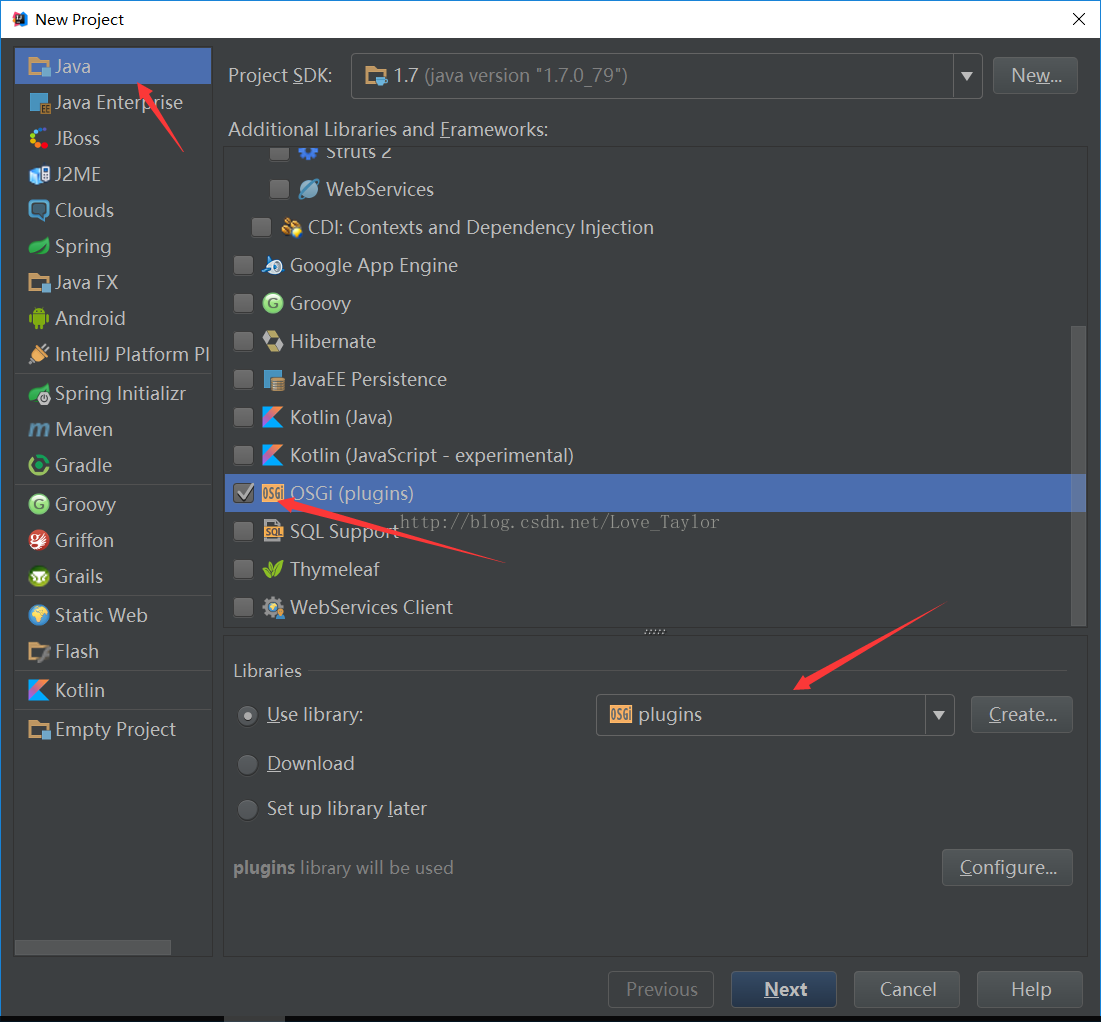The image size is (1101, 1022).
Task: Click the Maven m icon
Action: (39, 429)
